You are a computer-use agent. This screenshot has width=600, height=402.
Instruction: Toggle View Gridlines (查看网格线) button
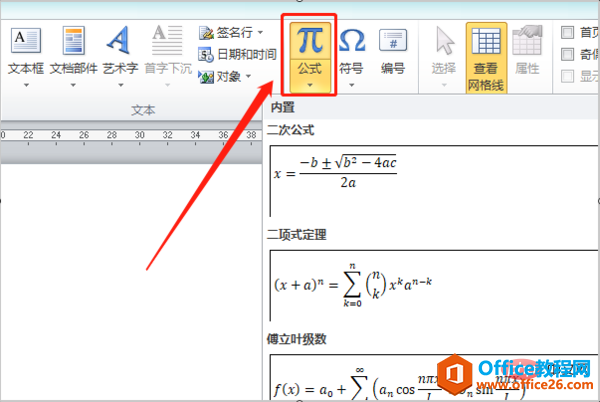[486, 58]
